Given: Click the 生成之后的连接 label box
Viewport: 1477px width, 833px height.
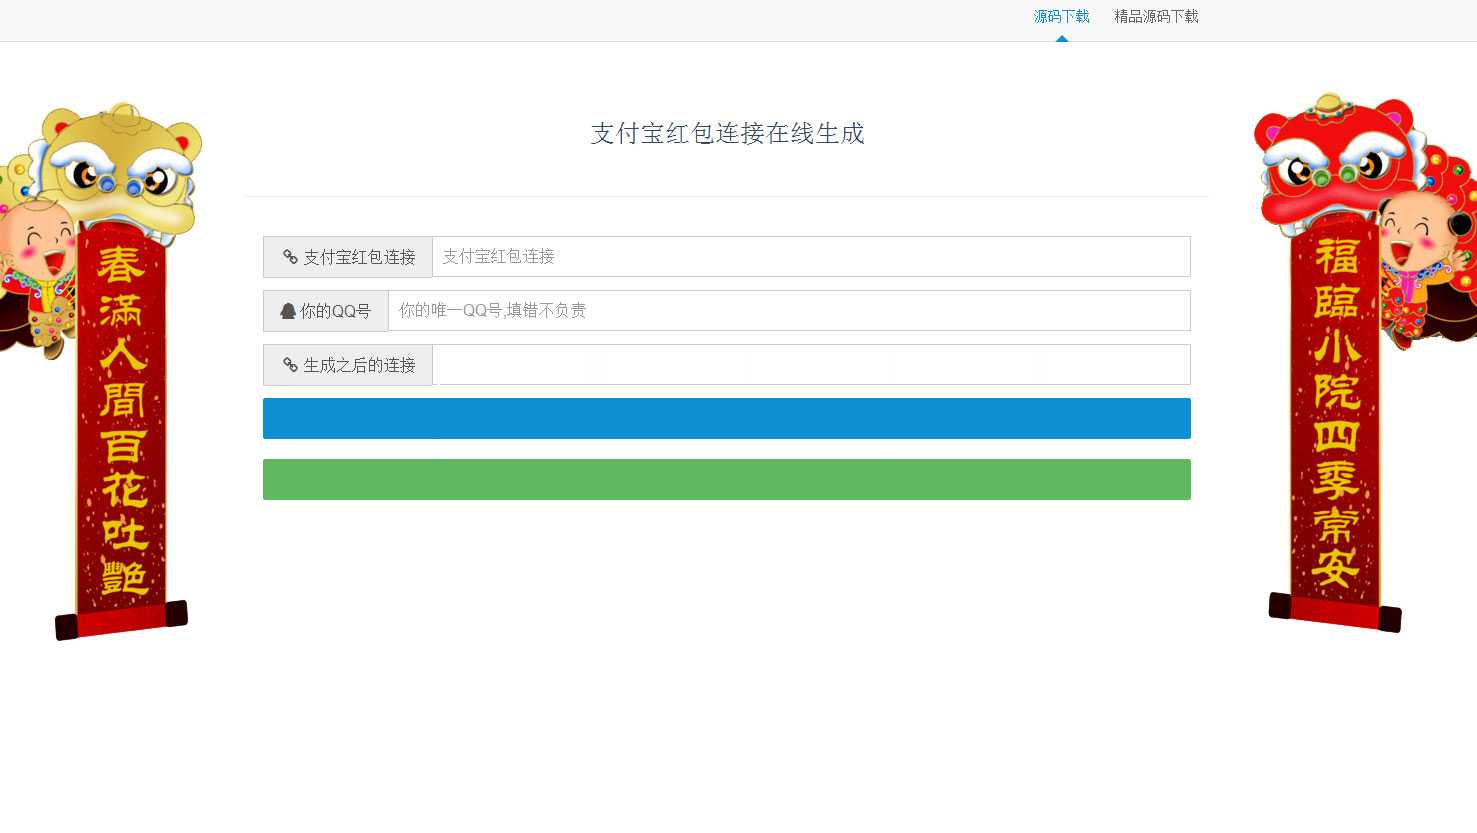Looking at the screenshot, I should (x=347, y=364).
